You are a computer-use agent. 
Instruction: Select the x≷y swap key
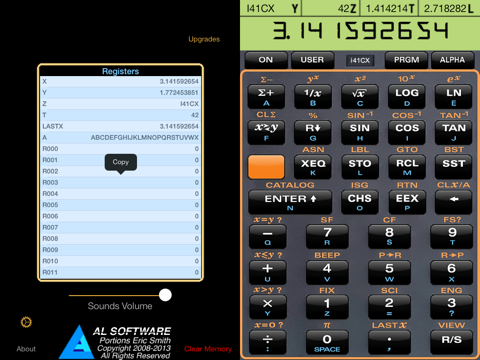(x=266, y=131)
